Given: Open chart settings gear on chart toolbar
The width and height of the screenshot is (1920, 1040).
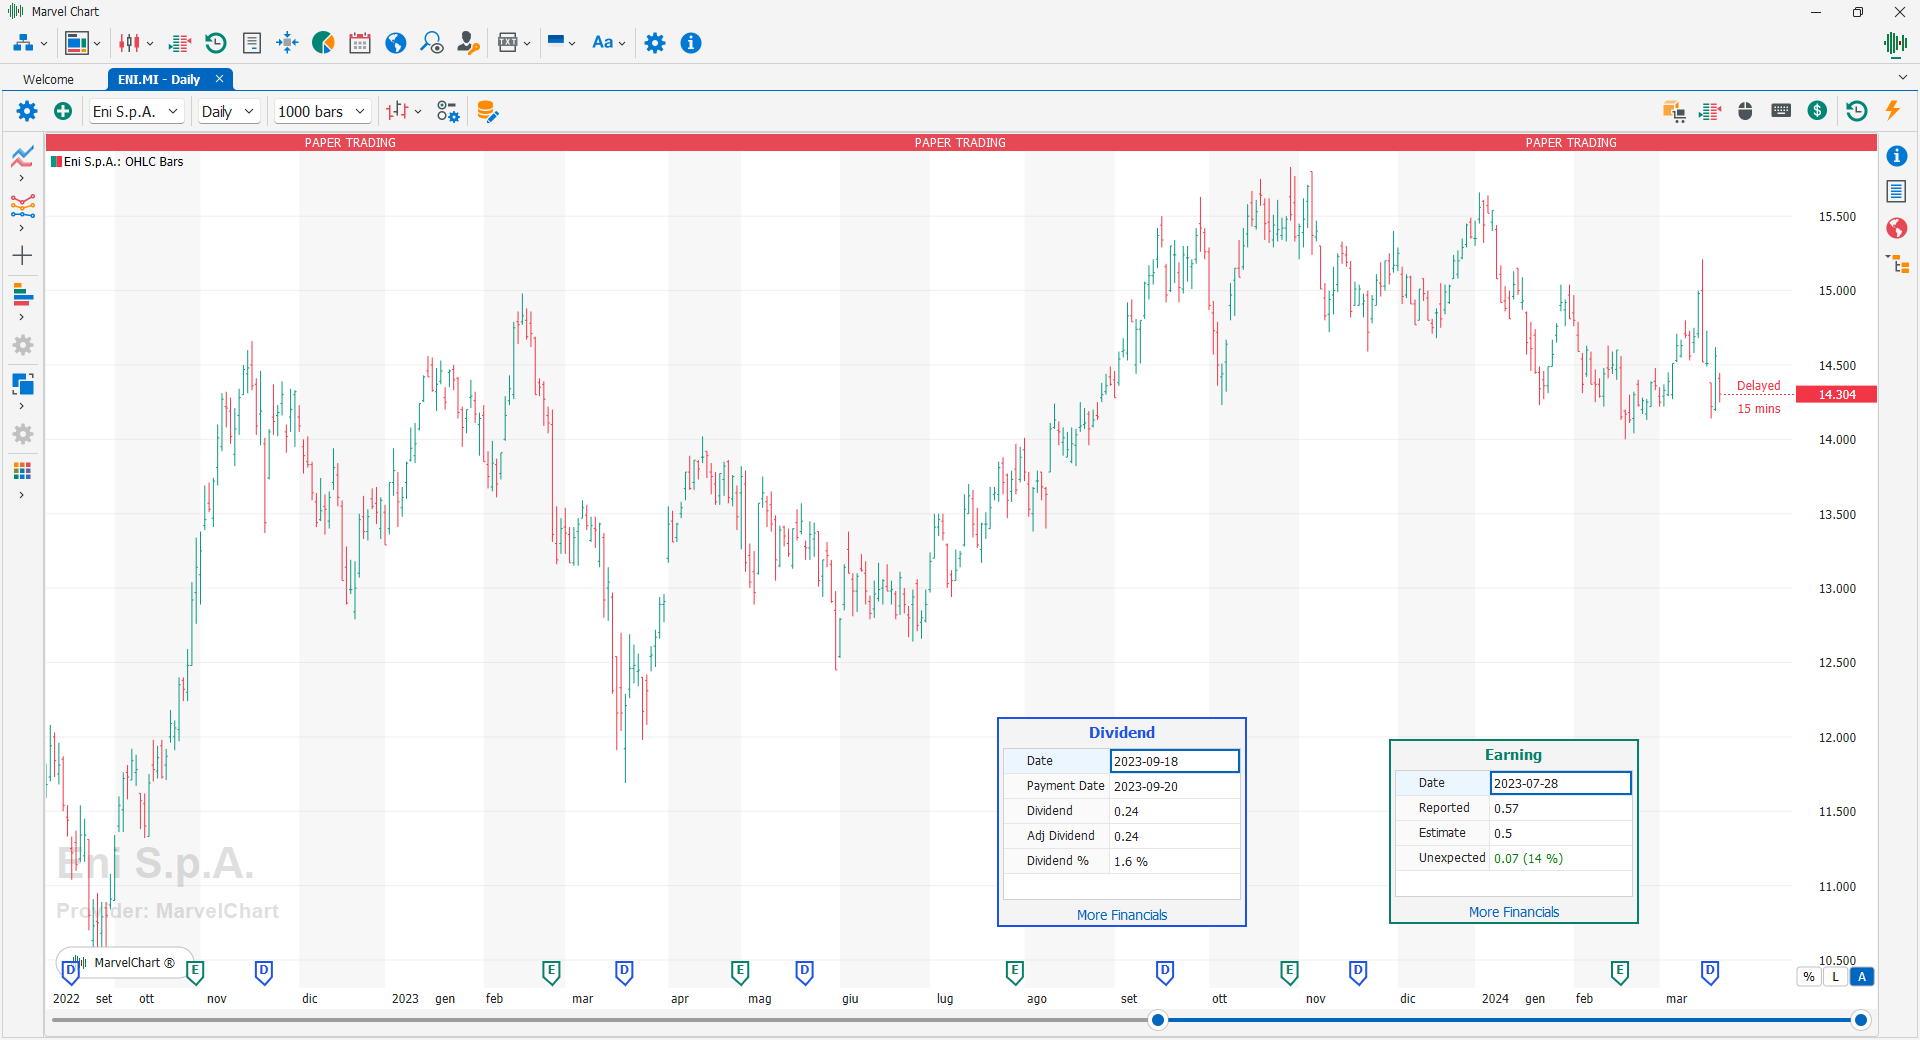Looking at the screenshot, I should [27, 111].
